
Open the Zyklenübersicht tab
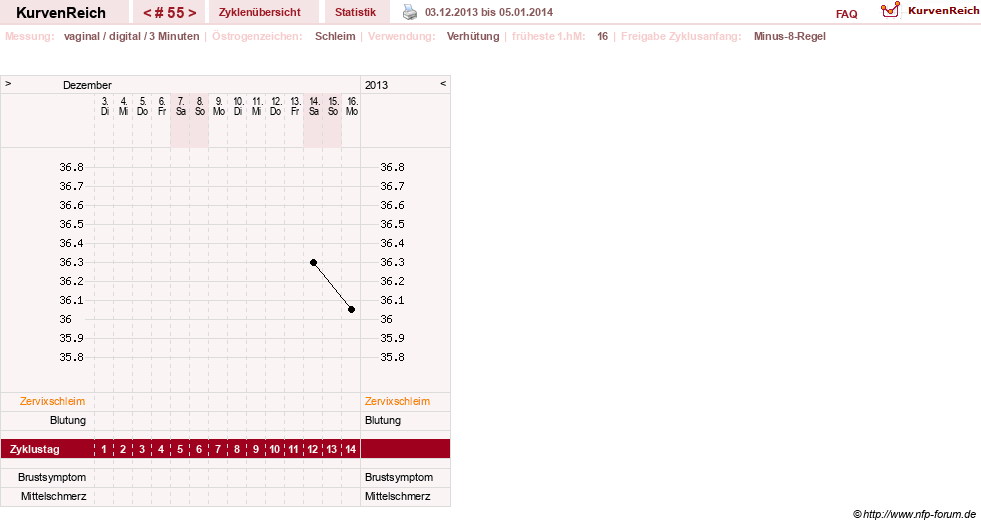tap(260, 12)
